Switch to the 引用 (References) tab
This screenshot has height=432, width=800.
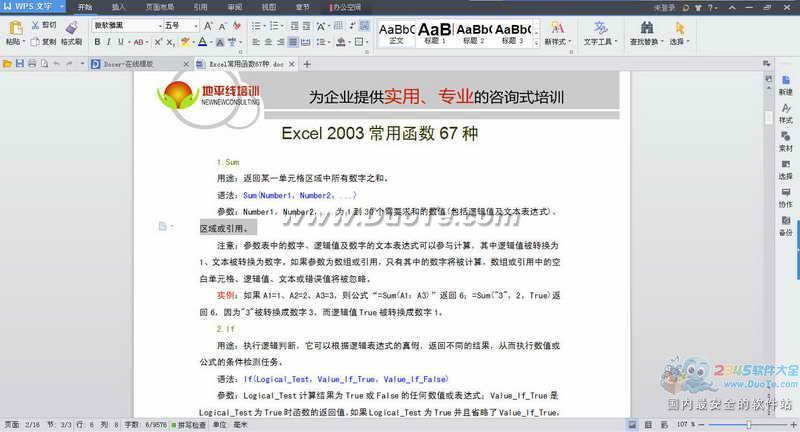201,7
